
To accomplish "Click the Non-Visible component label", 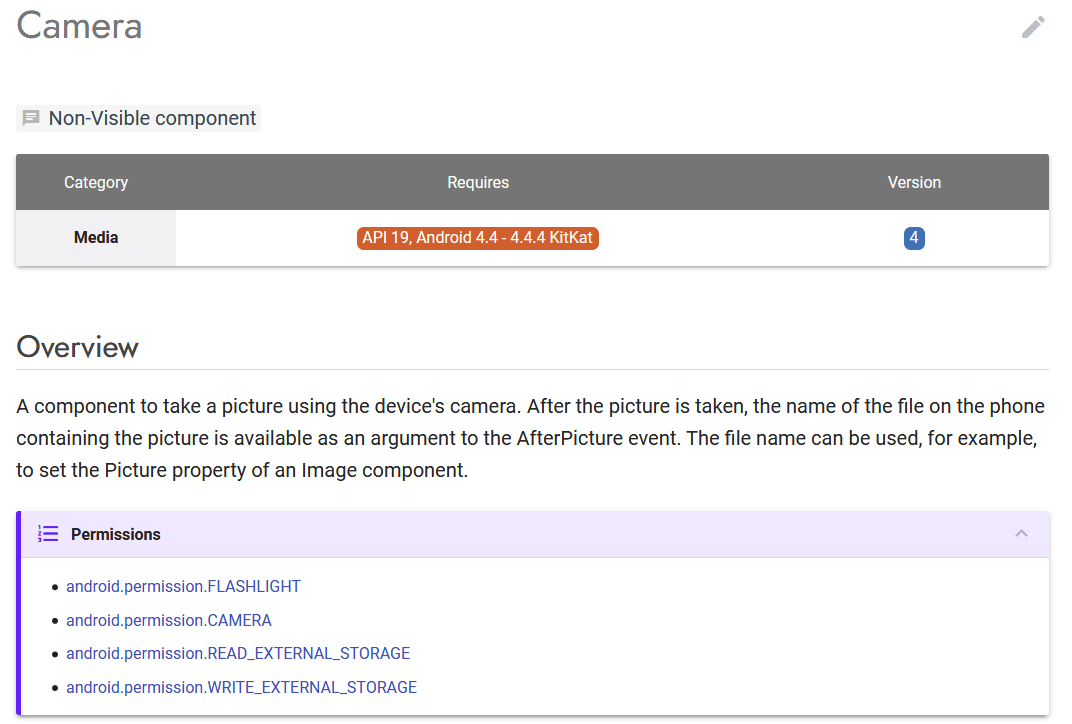I will [152, 118].
